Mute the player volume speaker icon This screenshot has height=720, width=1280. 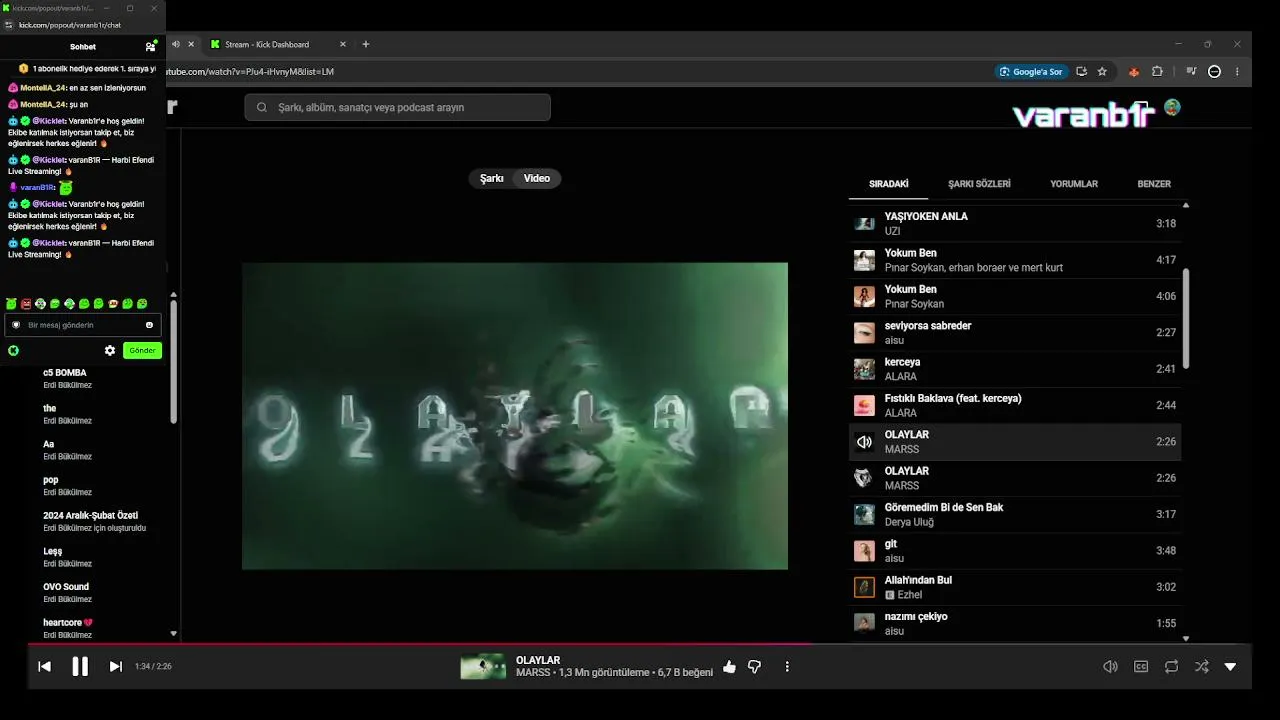(x=1110, y=667)
